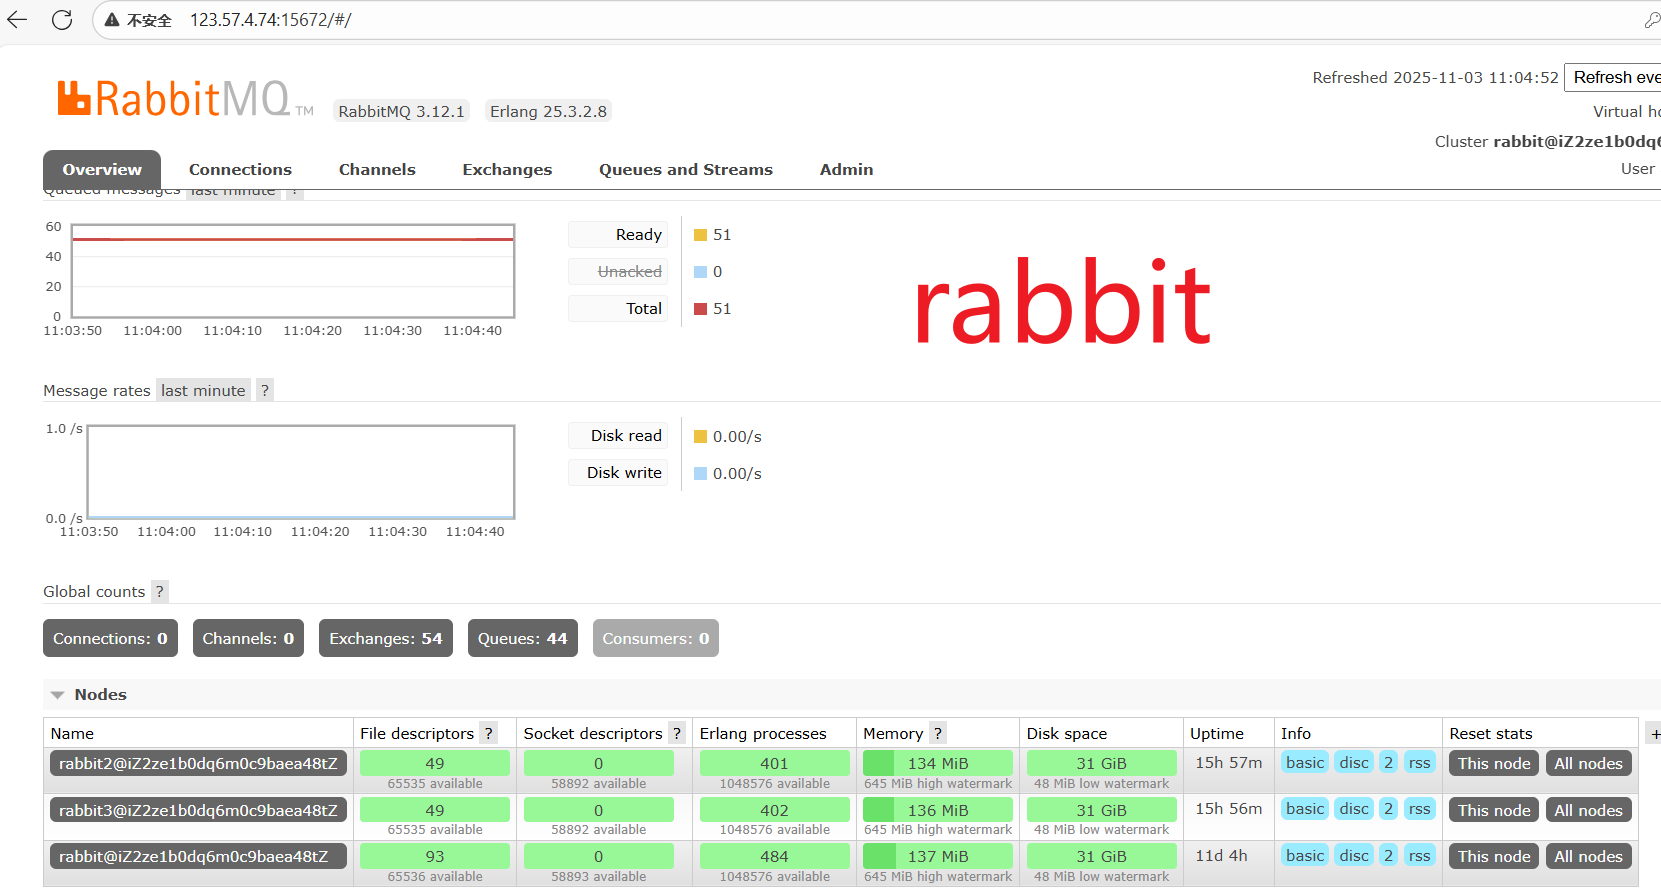Reset stats on This node for rabbit3
Image resolution: width=1661 pixels, height=890 pixels.
[1494, 810]
